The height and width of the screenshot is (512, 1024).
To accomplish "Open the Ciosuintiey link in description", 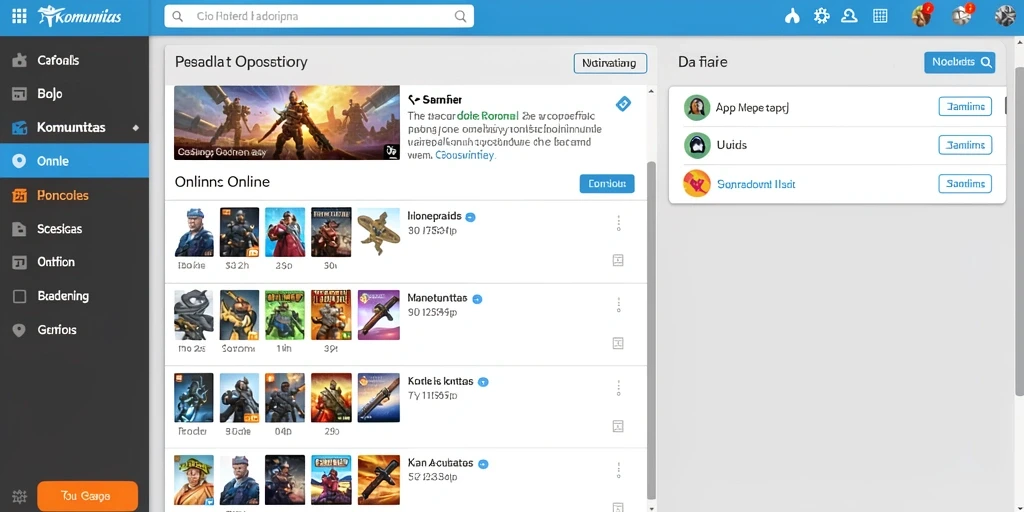I will [x=465, y=155].
